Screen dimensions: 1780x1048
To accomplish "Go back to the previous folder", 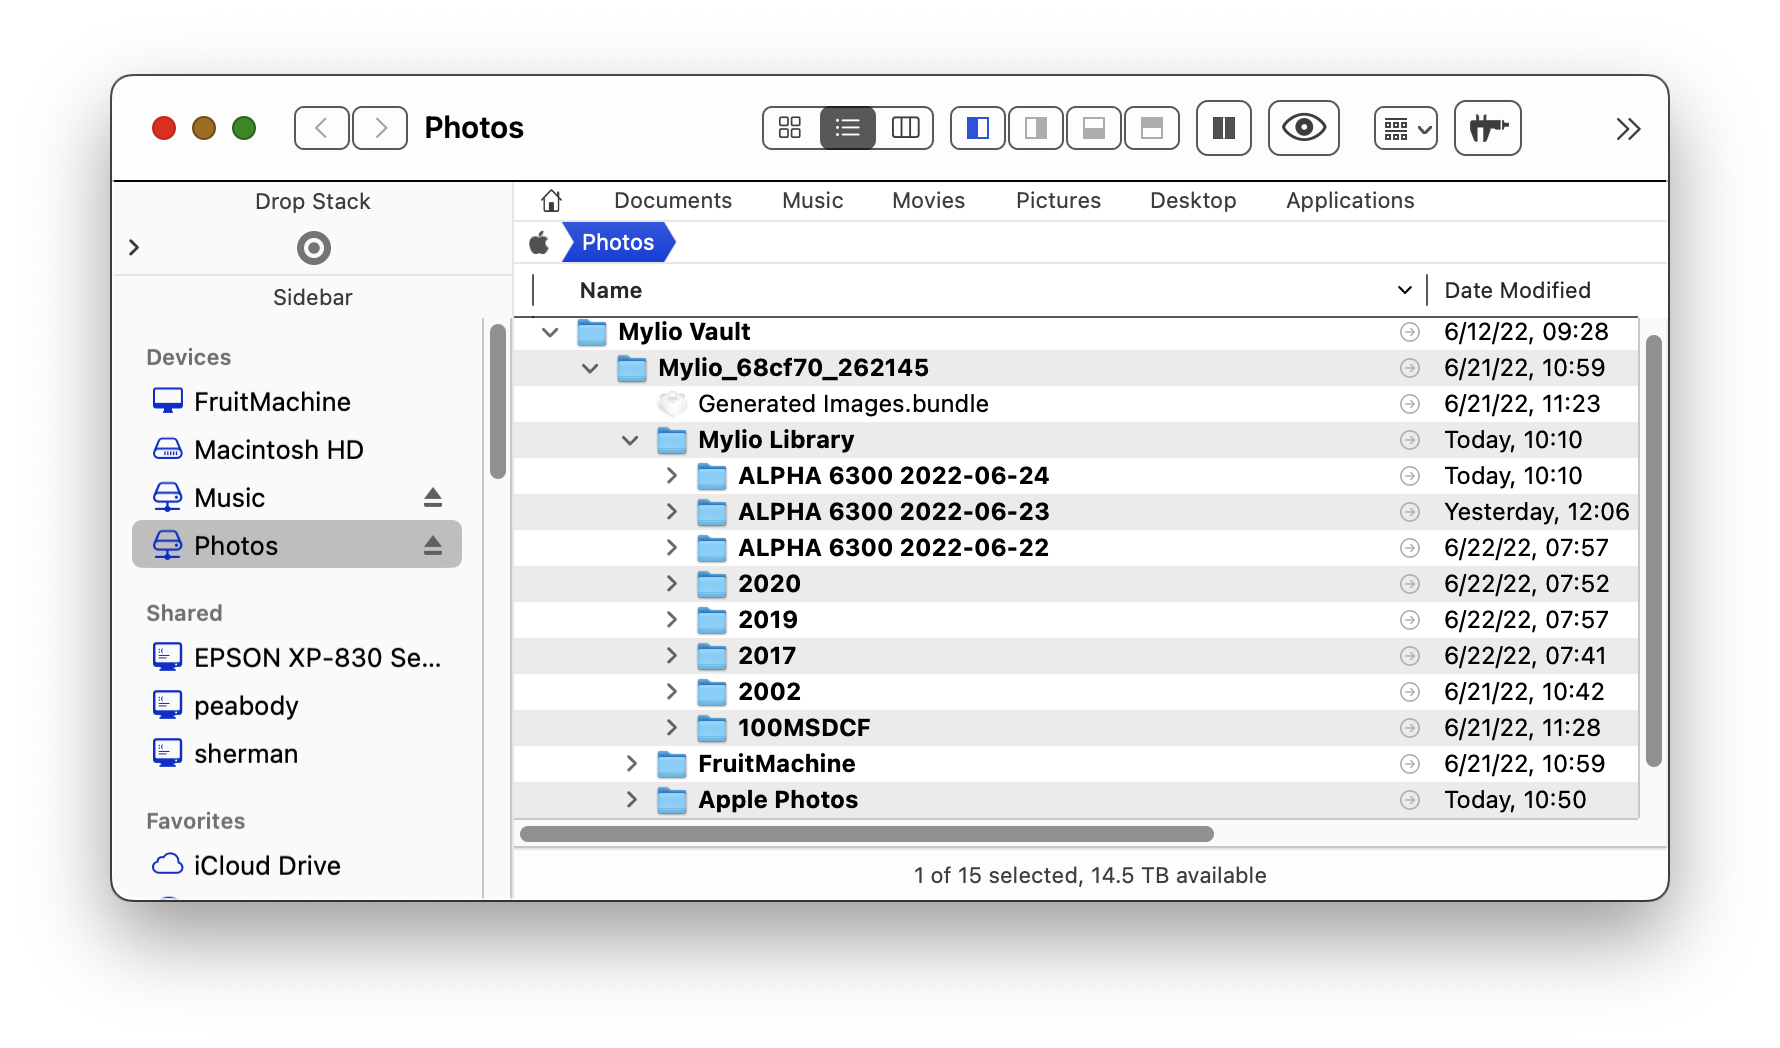I will tap(321, 128).
